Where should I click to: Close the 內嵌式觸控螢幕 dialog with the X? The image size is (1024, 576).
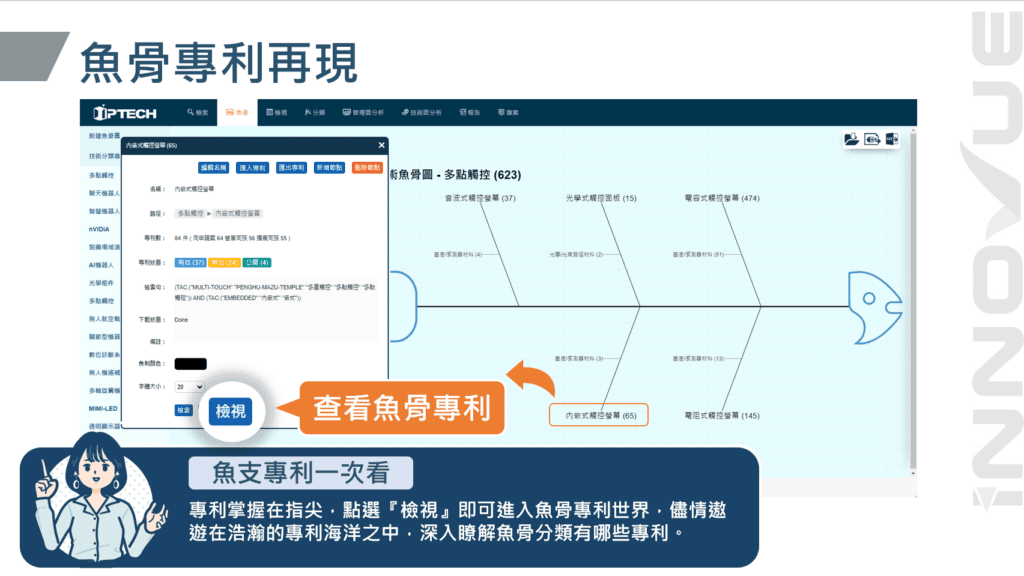coord(381,145)
